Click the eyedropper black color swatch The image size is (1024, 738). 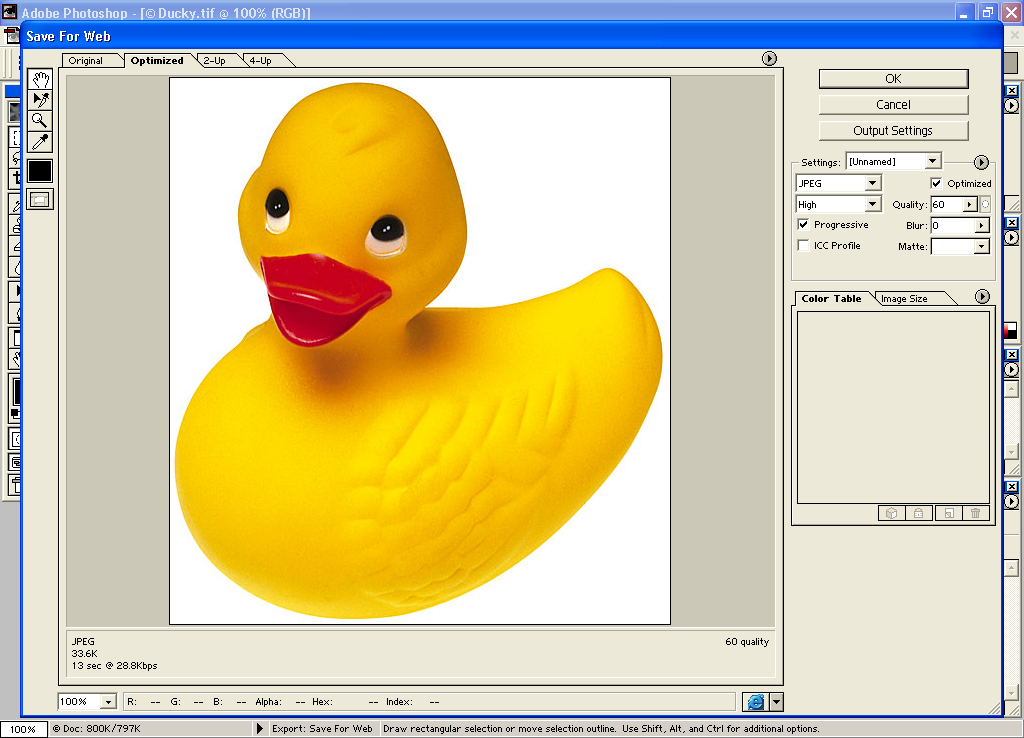pos(40,171)
